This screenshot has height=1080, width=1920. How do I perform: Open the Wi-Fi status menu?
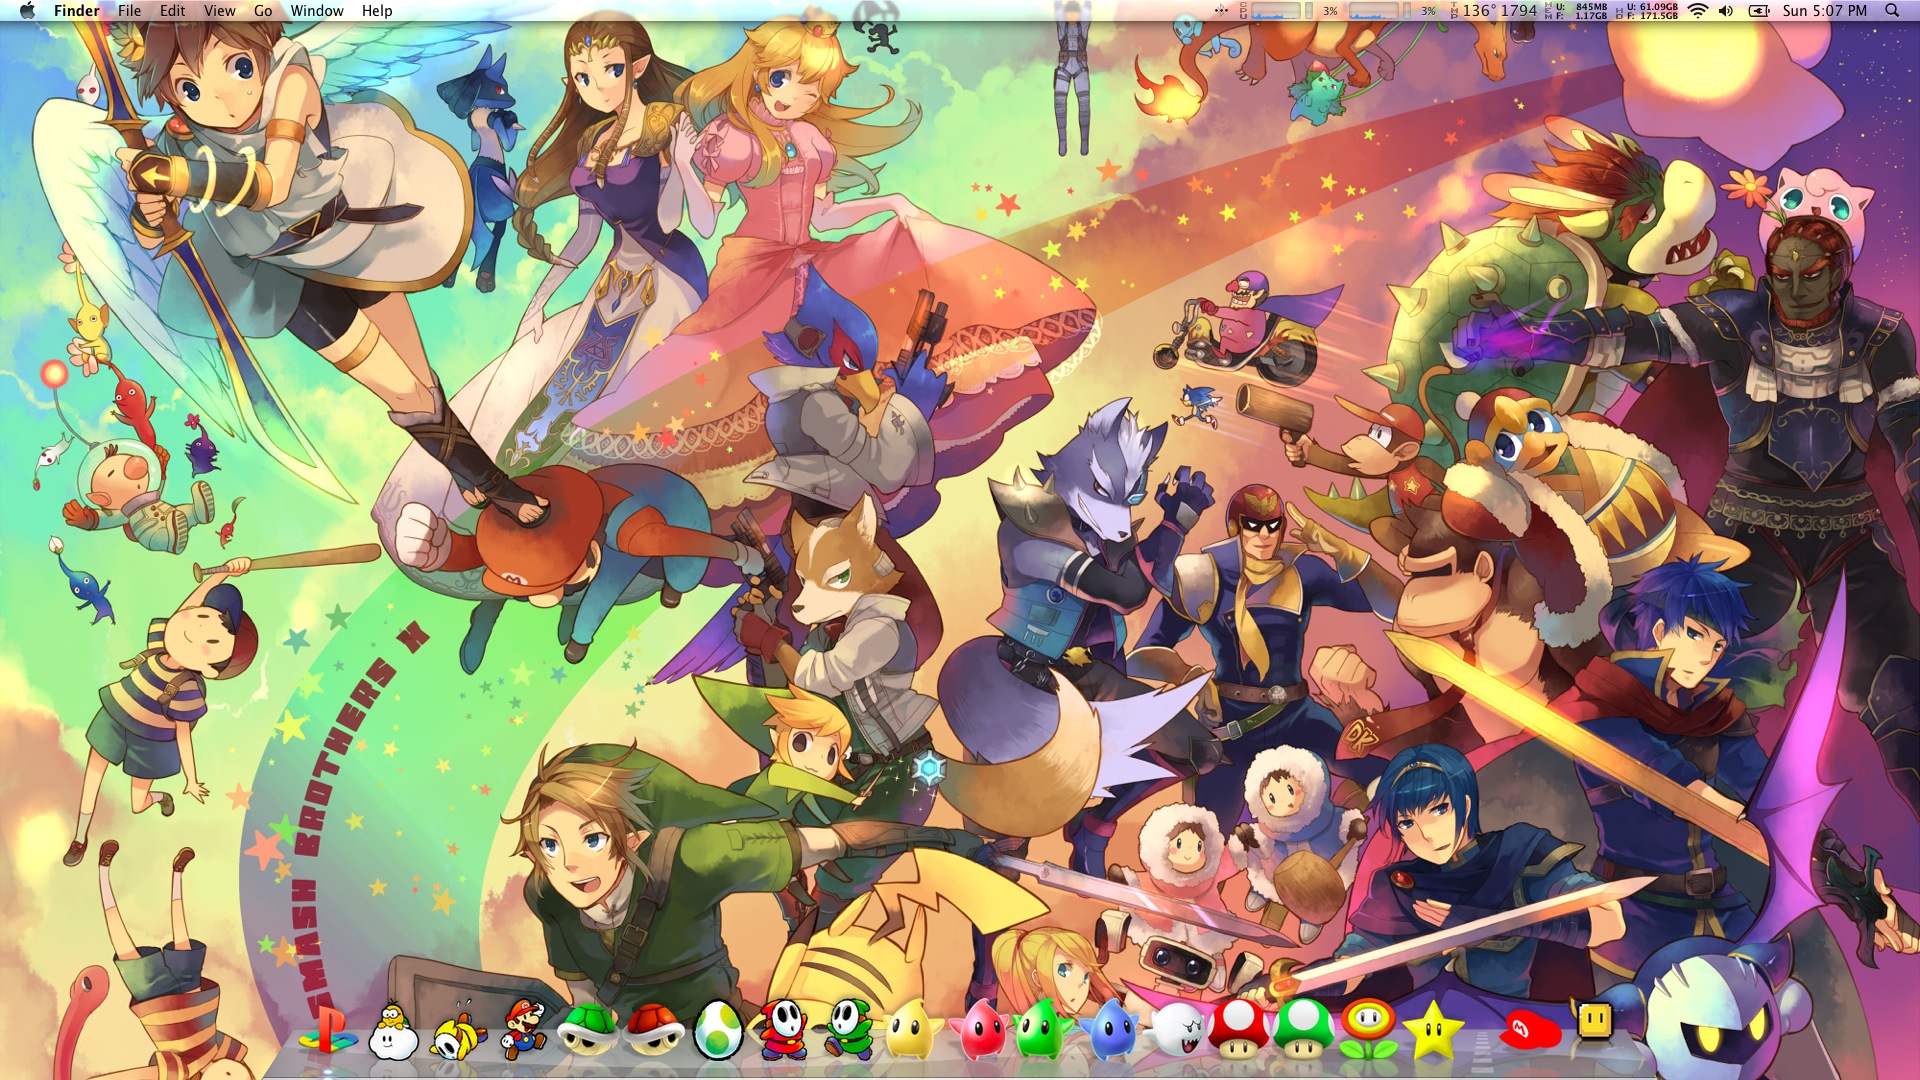1698,11
